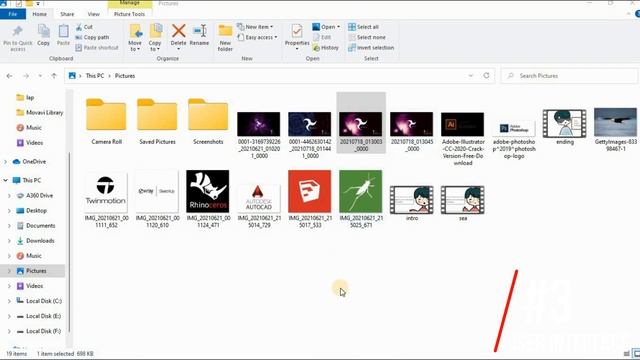The height and width of the screenshot is (360, 640).
Task: Expand the OneDrive tree node
Action: pos(5,162)
